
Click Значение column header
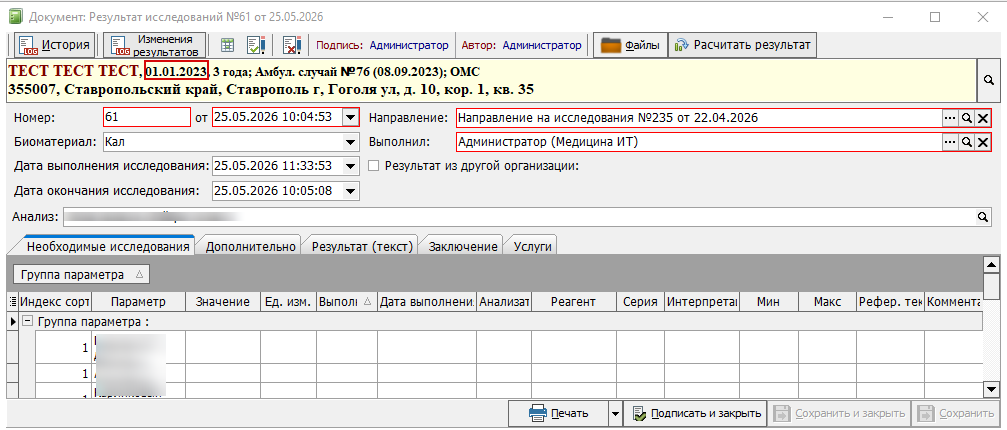(x=223, y=302)
